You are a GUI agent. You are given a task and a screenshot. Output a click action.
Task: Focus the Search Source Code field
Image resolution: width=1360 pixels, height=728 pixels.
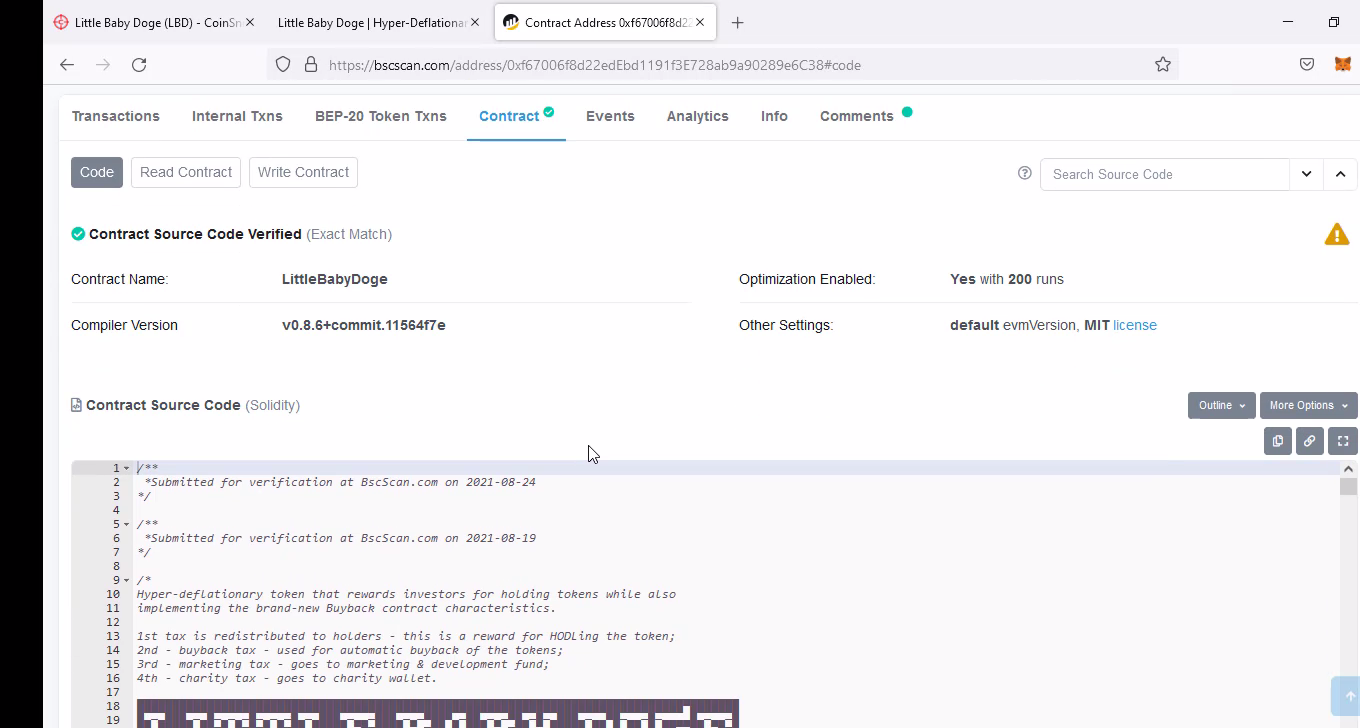pyautogui.click(x=1165, y=174)
